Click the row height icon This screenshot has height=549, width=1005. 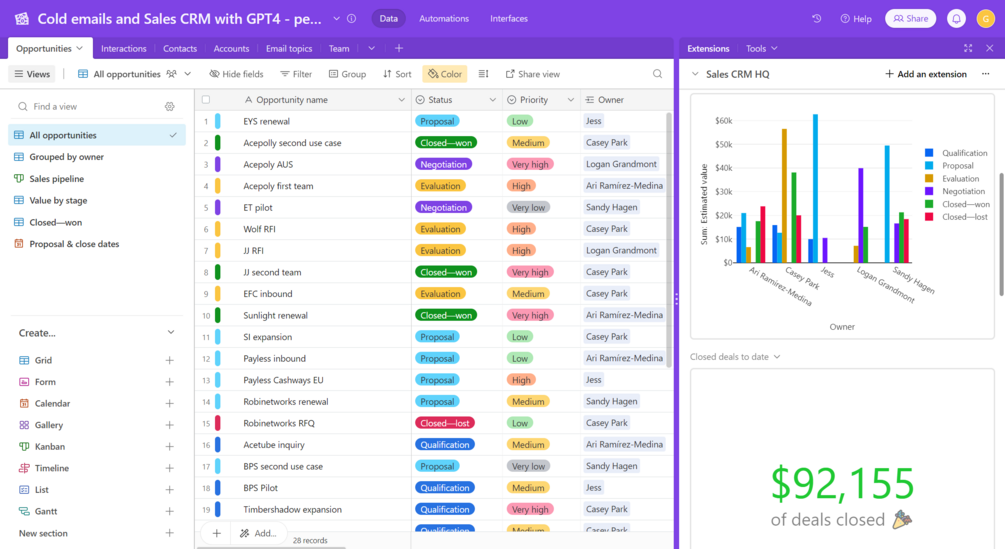point(483,74)
